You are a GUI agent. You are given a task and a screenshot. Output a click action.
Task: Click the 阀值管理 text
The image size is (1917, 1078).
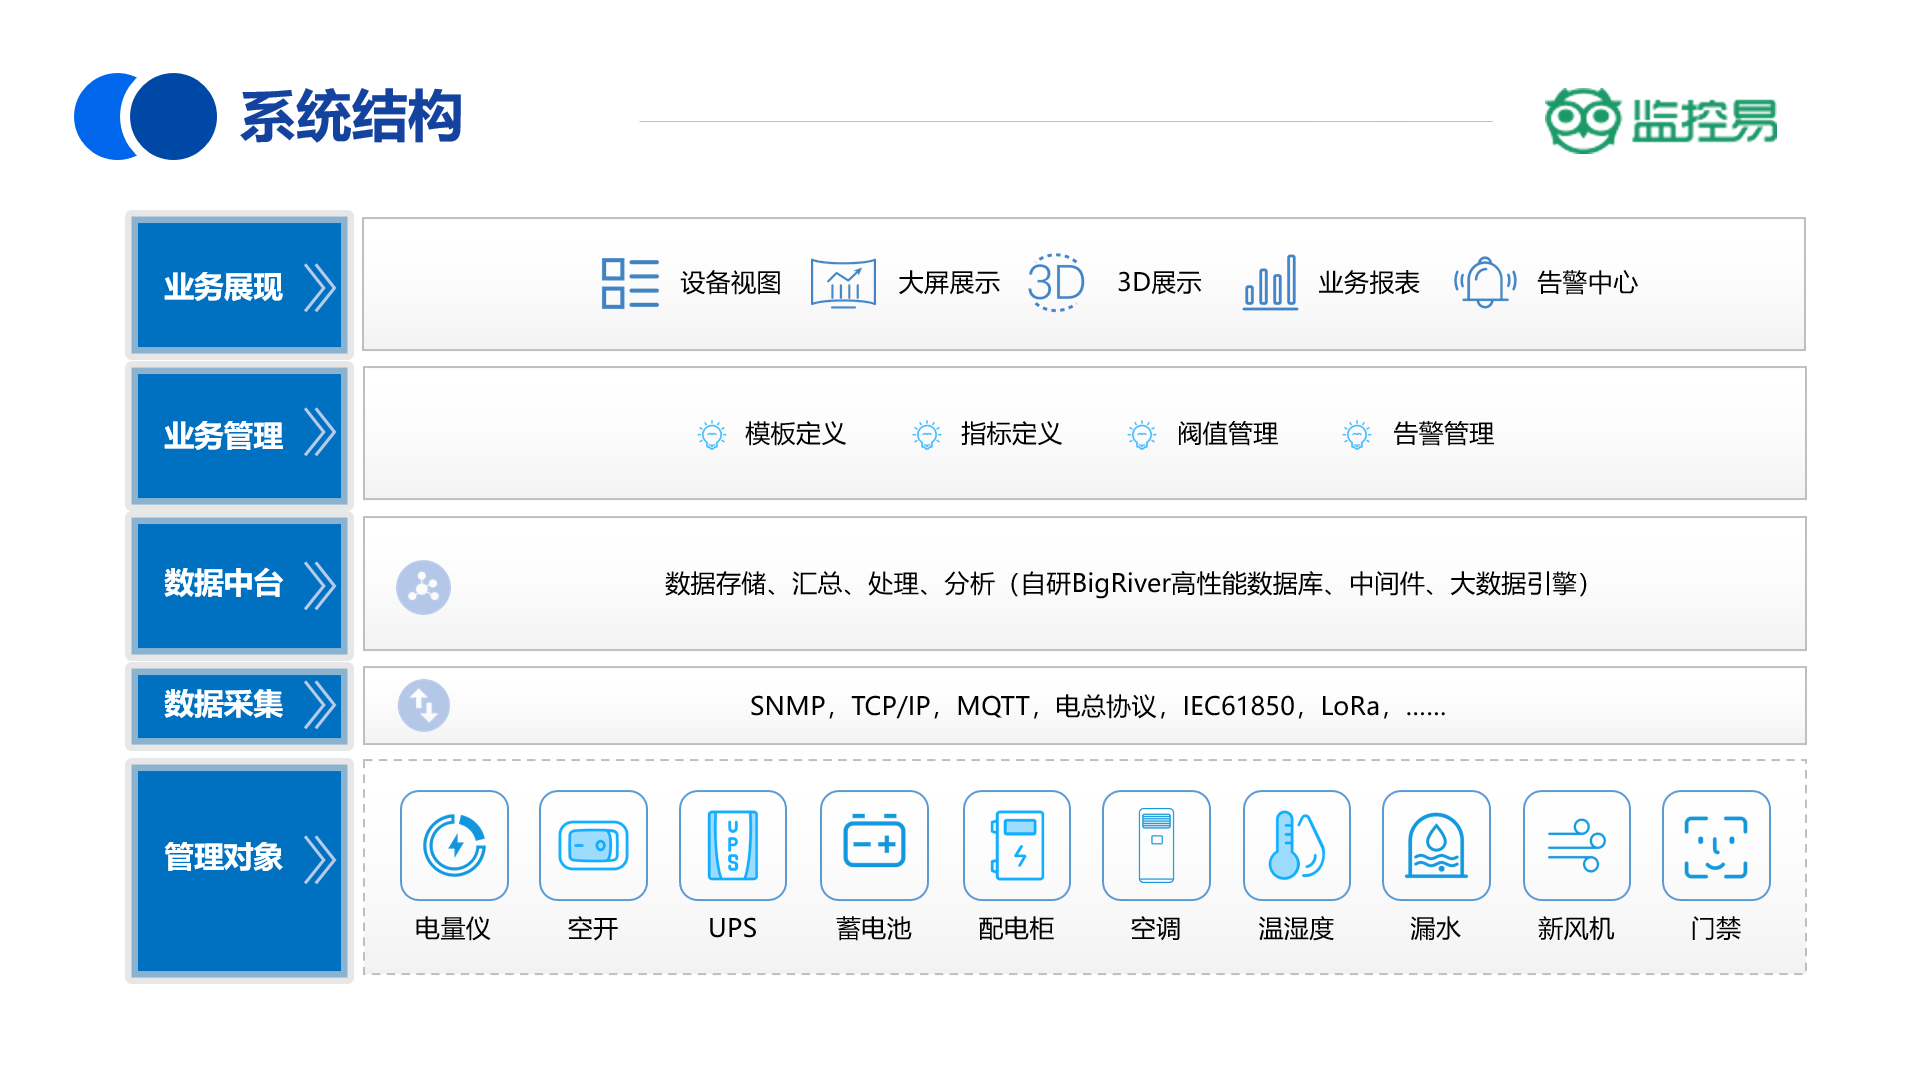click(1227, 434)
